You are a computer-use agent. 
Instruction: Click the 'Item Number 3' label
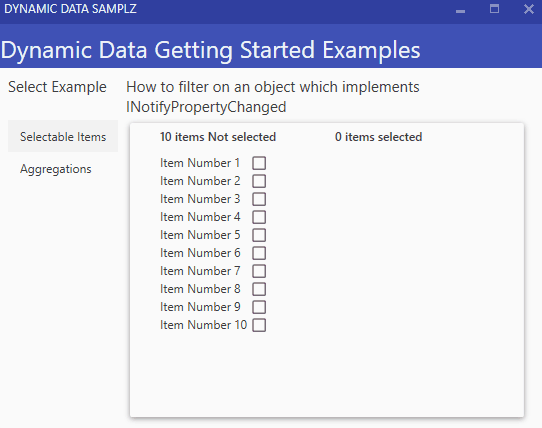[x=200, y=199]
